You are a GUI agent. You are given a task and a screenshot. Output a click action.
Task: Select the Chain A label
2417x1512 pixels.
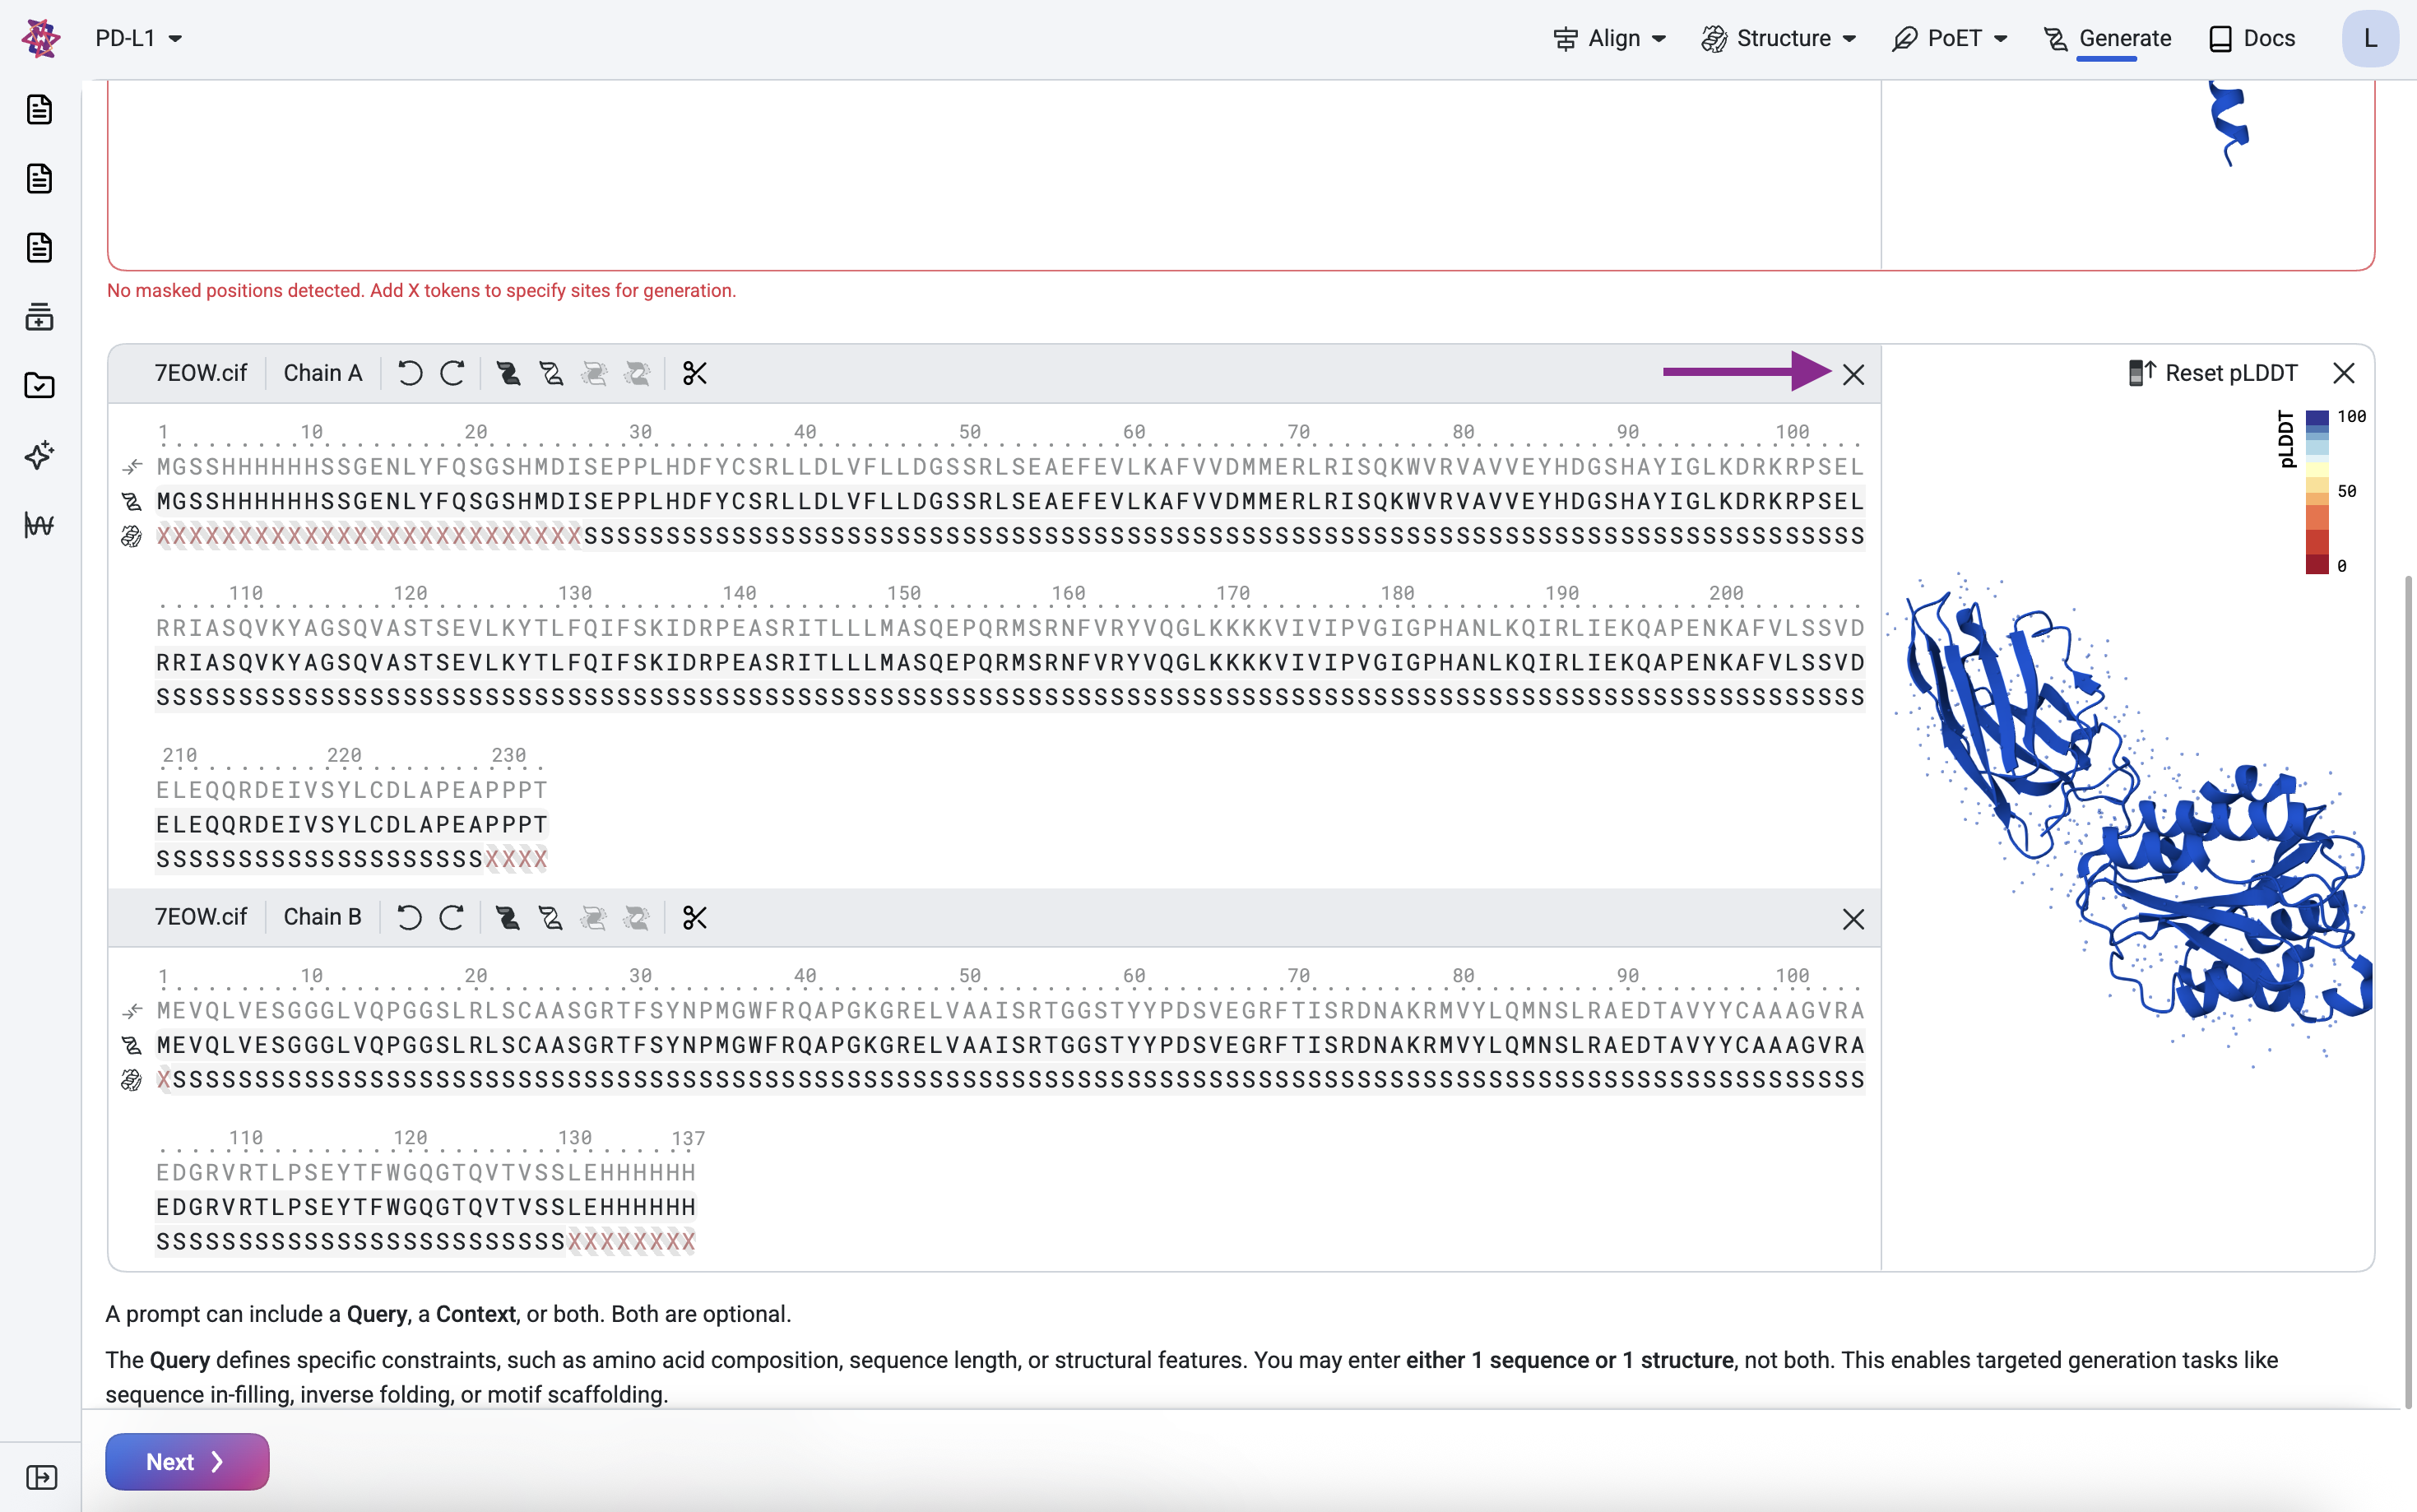pos(323,373)
